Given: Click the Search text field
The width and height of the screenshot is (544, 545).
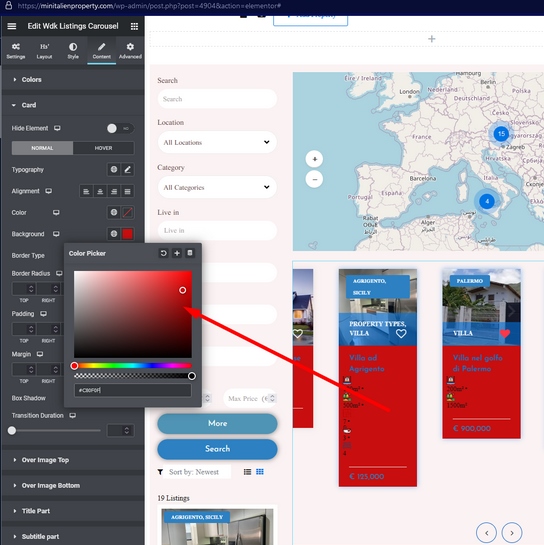Looking at the screenshot, I should click(217, 99).
